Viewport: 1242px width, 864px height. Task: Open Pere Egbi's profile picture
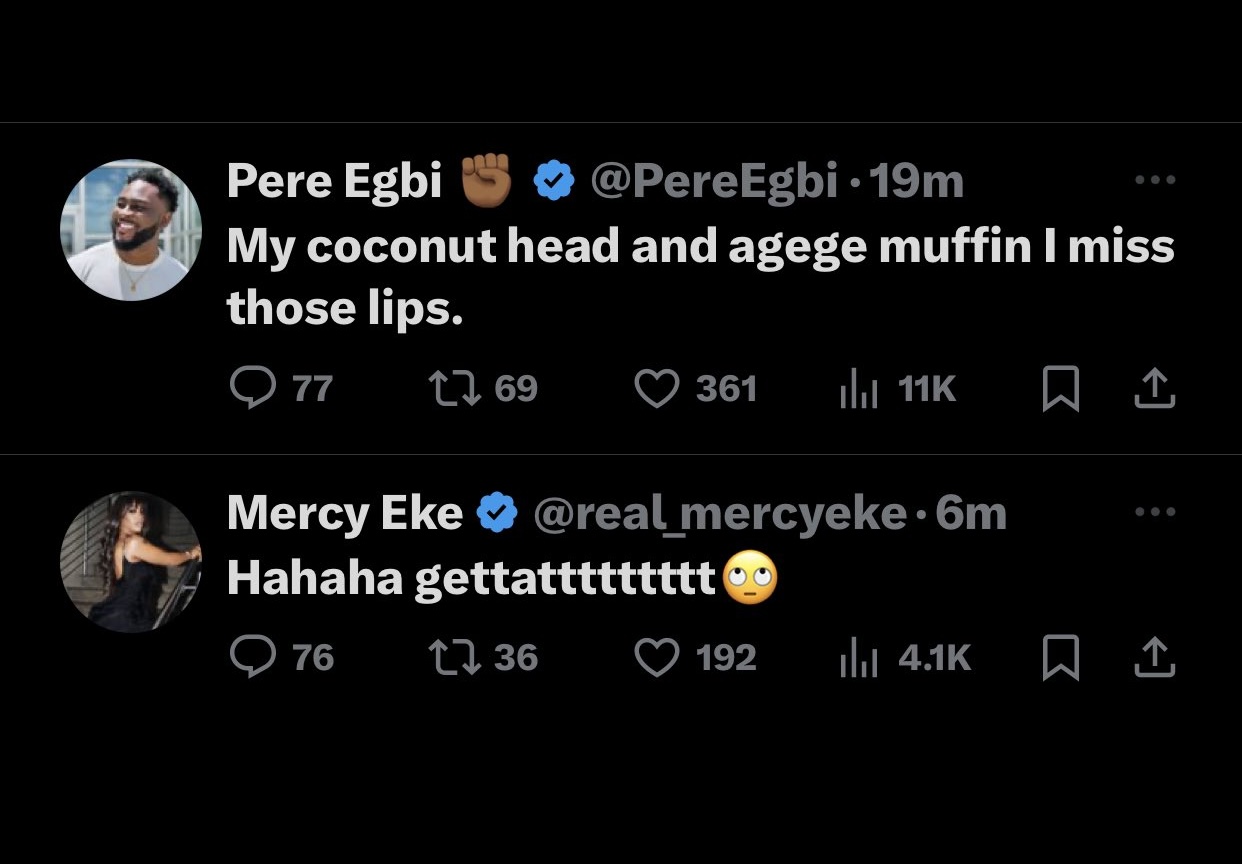[x=131, y=230]
